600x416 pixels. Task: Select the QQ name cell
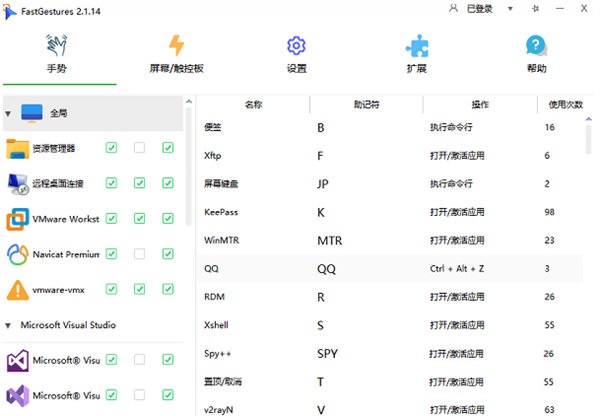pyautogui.click(x=211, y=269)
